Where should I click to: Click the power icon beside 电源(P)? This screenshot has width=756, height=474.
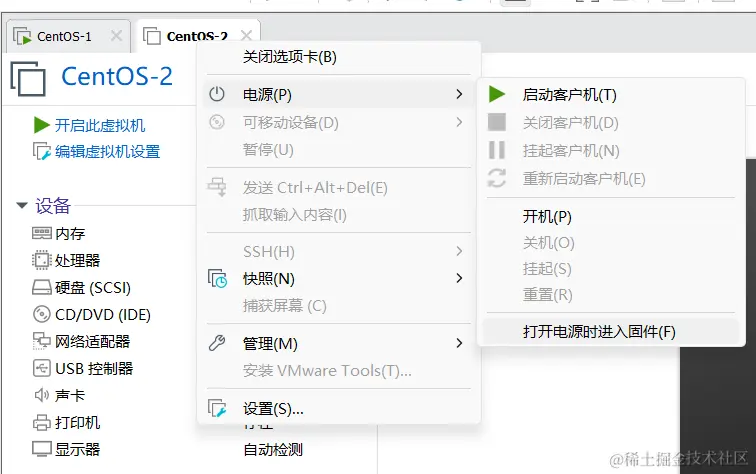217,94
